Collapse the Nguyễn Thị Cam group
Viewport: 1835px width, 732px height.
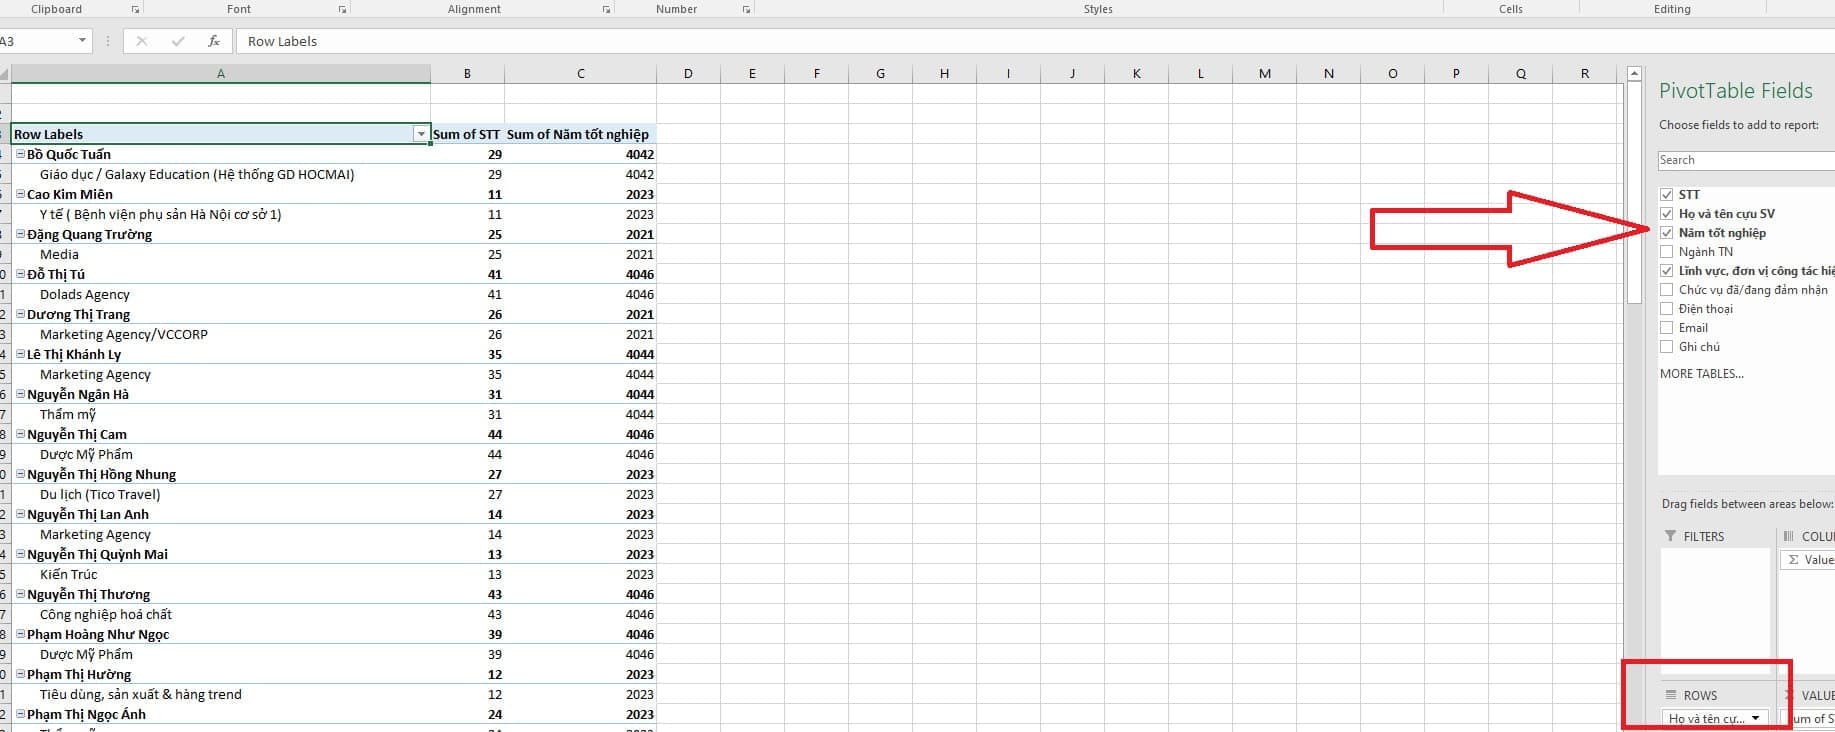pyautogui.click(x=20, y=434)
